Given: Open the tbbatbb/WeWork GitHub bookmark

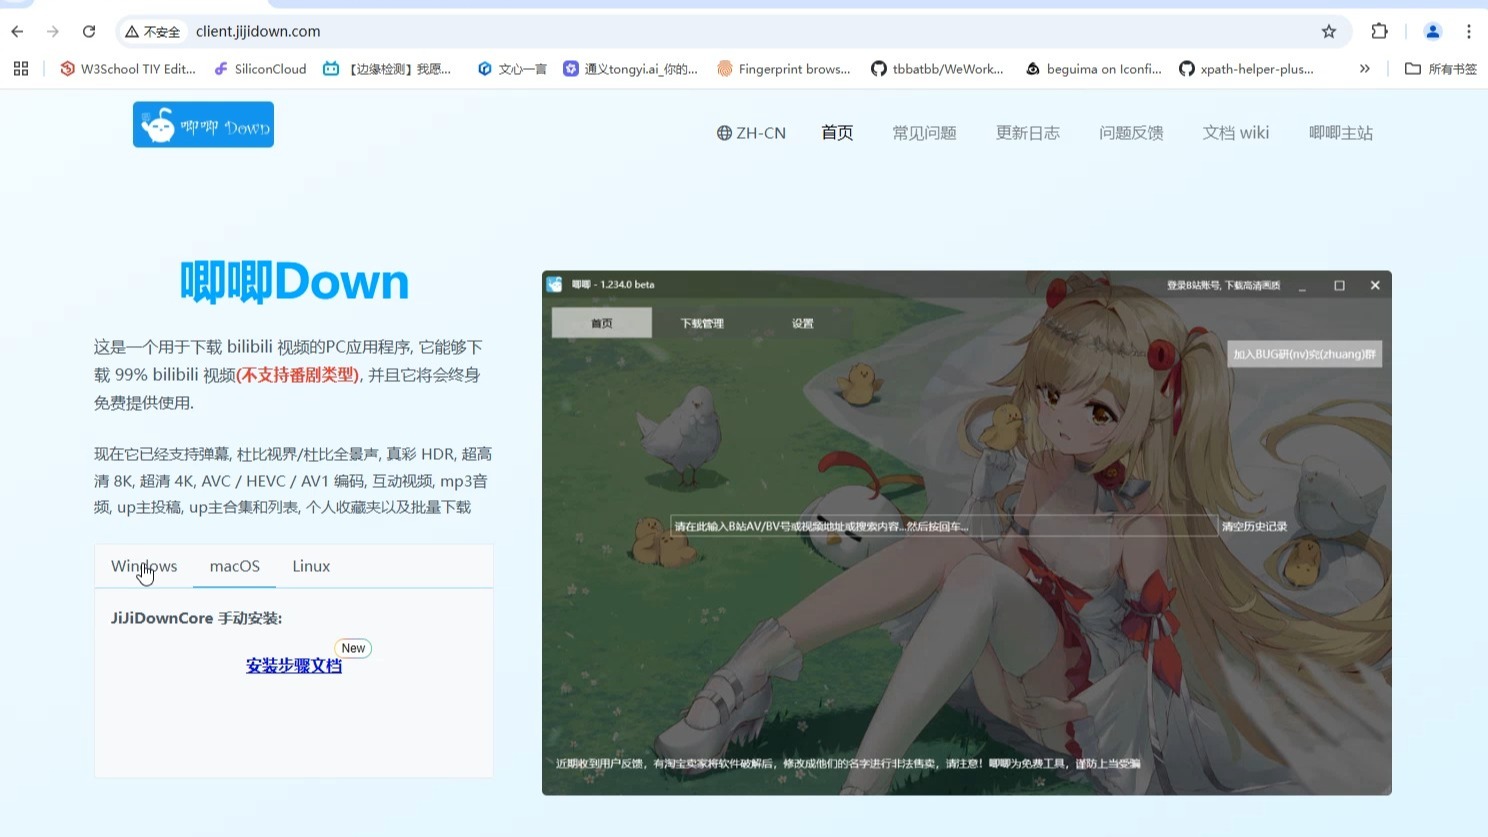Looking at the screenshot, I should tap(937, 68).
